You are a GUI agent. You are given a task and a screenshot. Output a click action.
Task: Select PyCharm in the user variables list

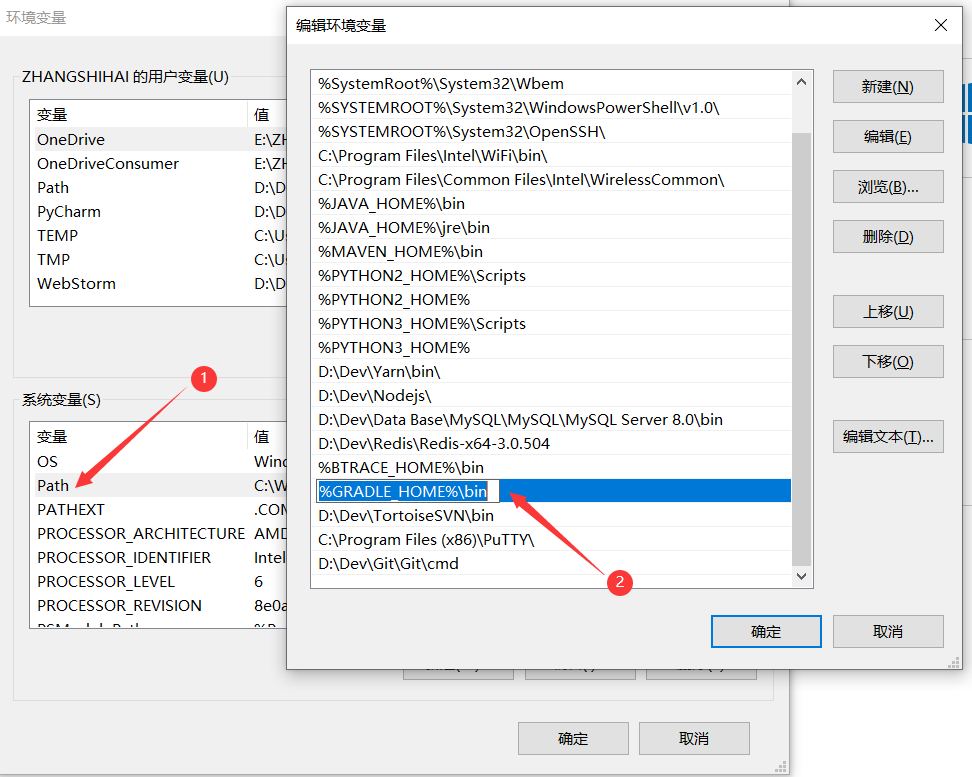[x=69, y=212]
